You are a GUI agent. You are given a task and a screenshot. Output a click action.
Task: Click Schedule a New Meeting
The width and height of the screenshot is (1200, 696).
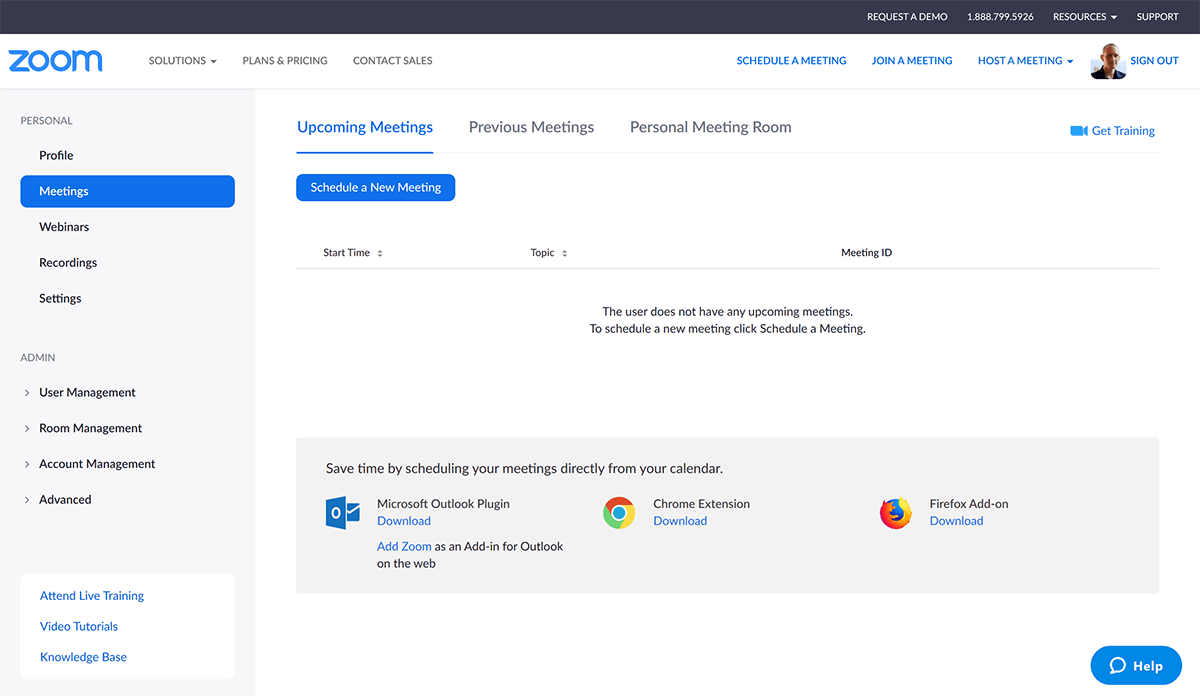point(375,187)
